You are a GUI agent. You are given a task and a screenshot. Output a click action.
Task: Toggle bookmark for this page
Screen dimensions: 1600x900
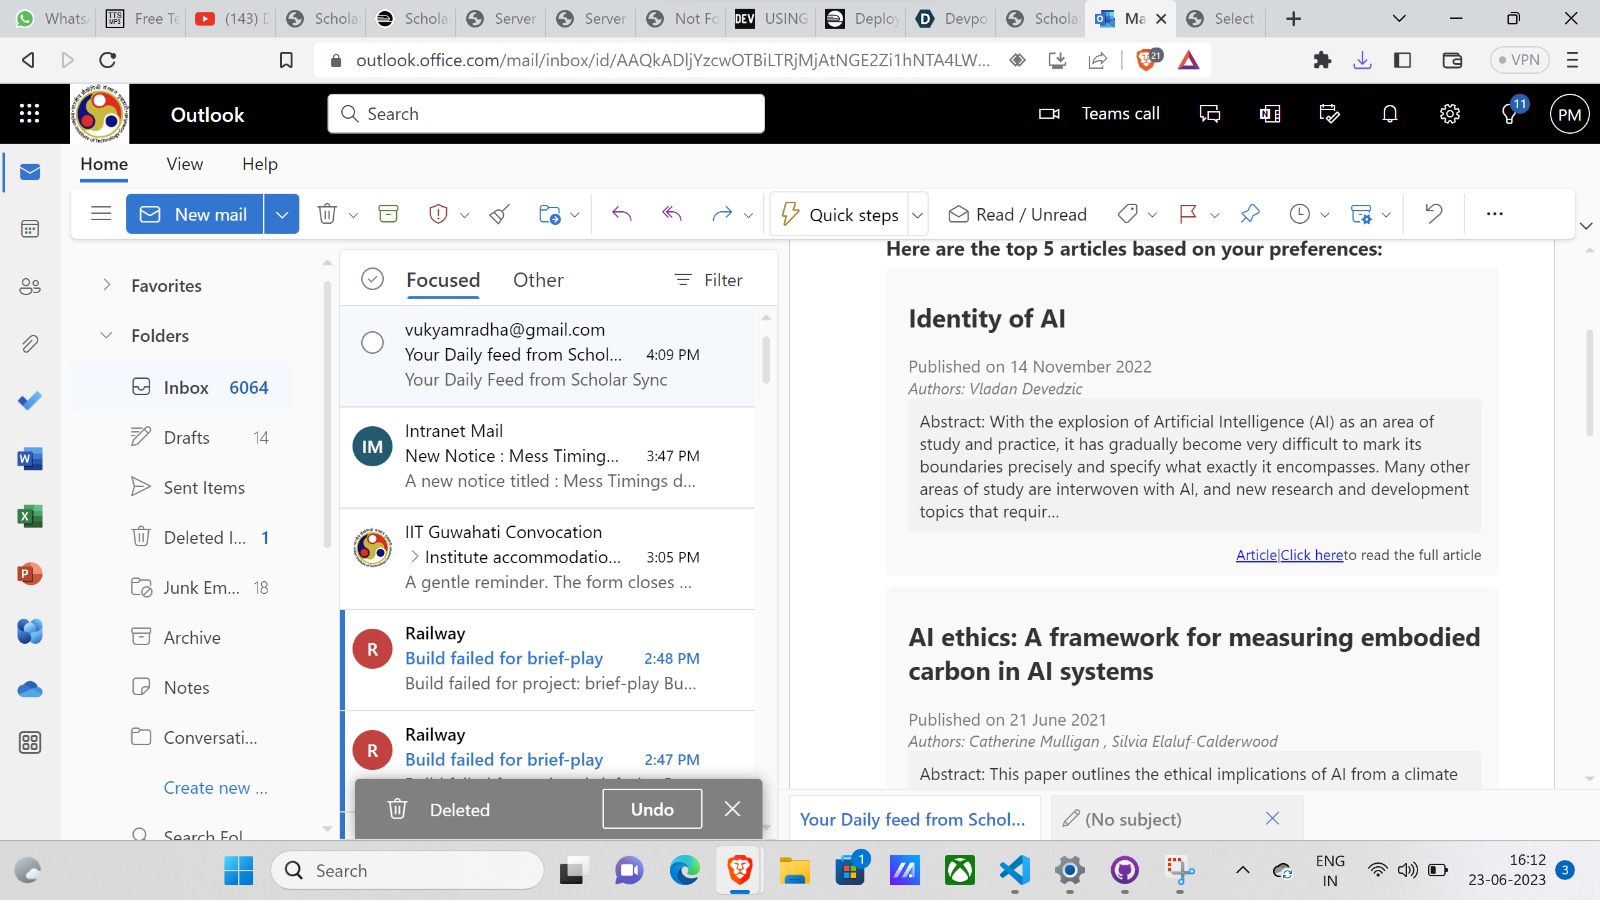[286, 60]
